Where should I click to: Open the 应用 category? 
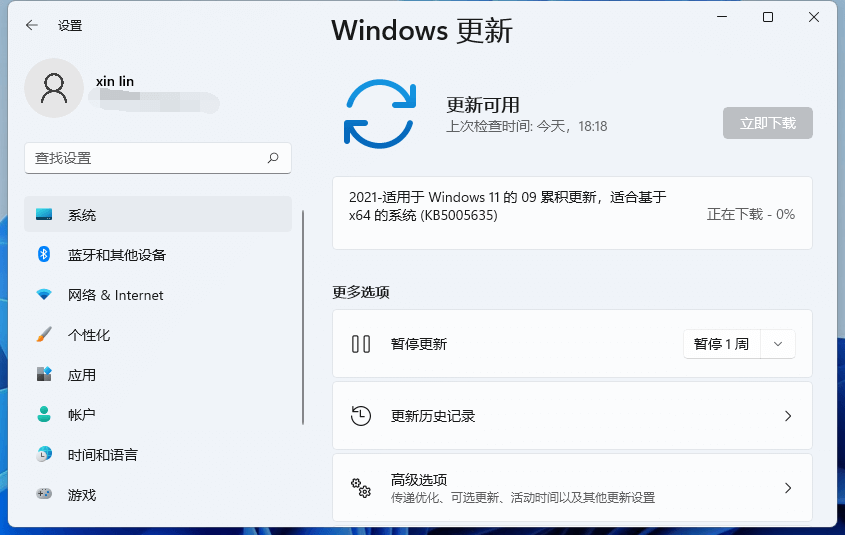tap(158, 374)
